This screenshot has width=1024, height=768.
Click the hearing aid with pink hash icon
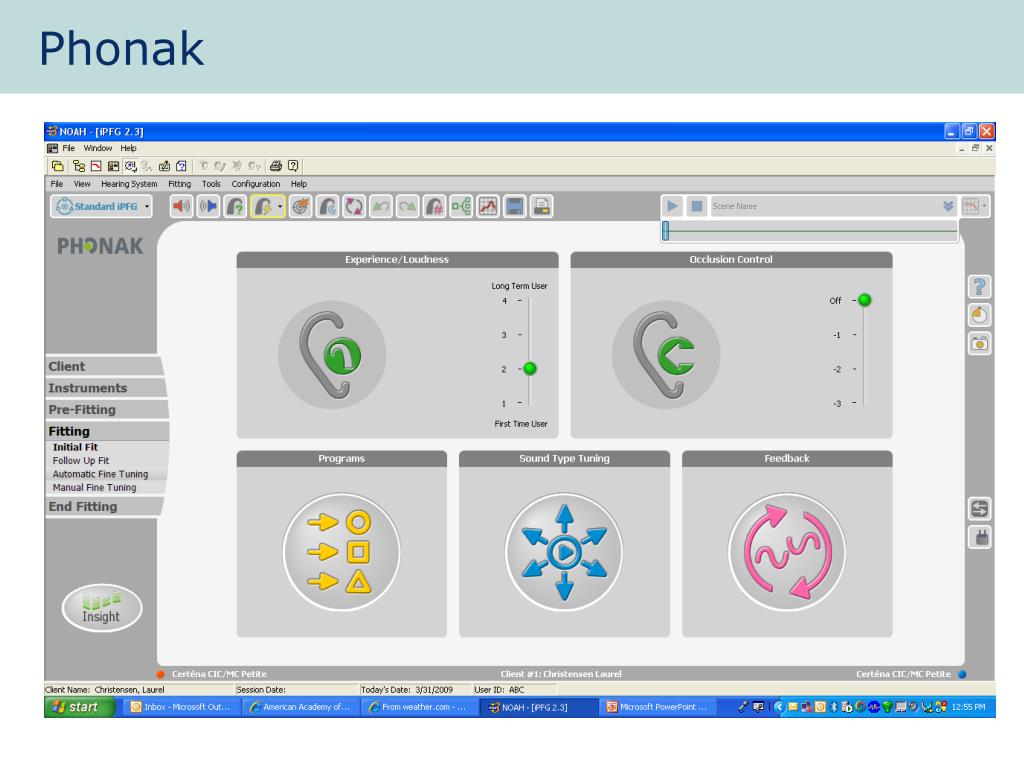coord(434,206)
